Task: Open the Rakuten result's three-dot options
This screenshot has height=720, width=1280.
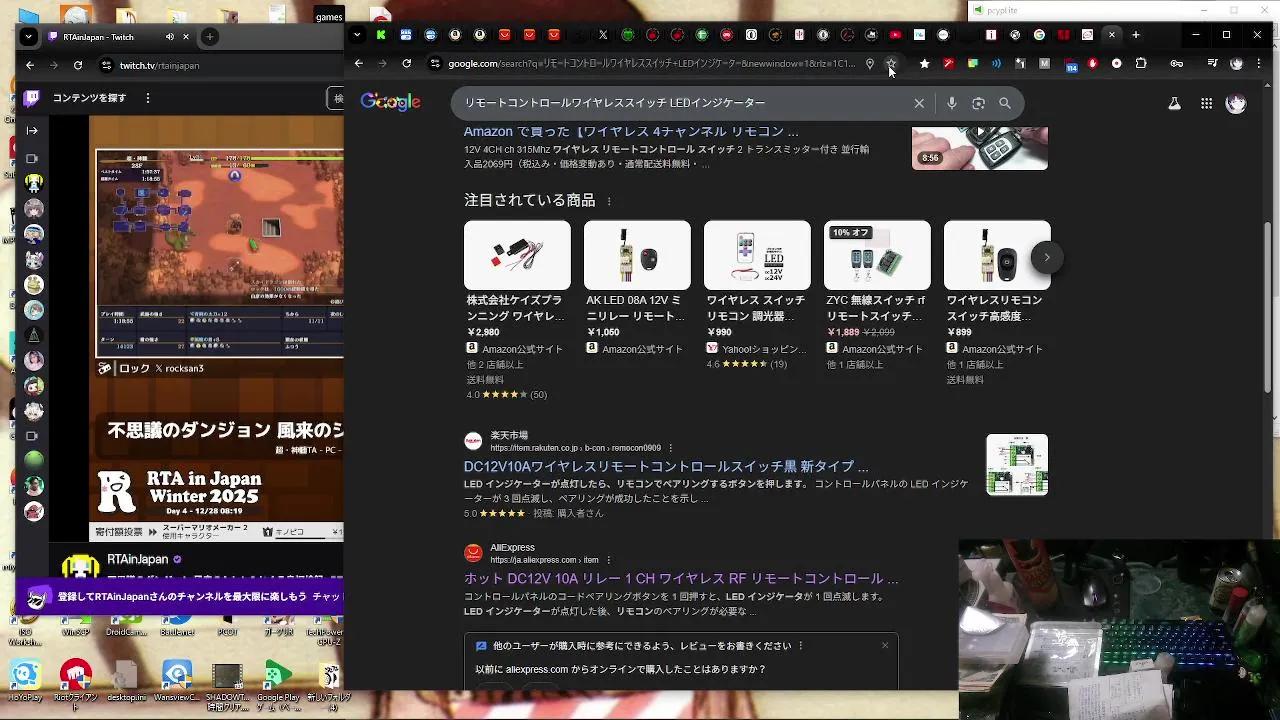Action: [671, 448]
